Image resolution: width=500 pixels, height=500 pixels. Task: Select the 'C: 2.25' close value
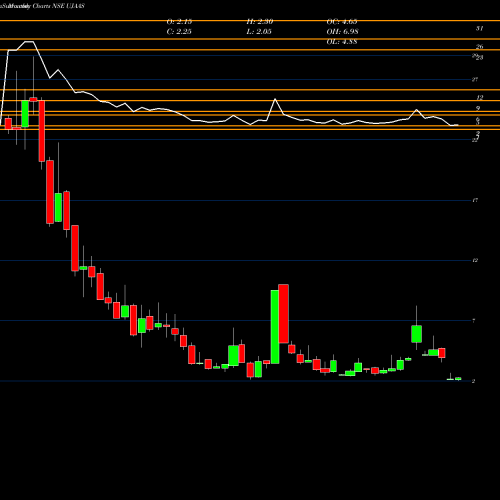[x=179, y=32]
